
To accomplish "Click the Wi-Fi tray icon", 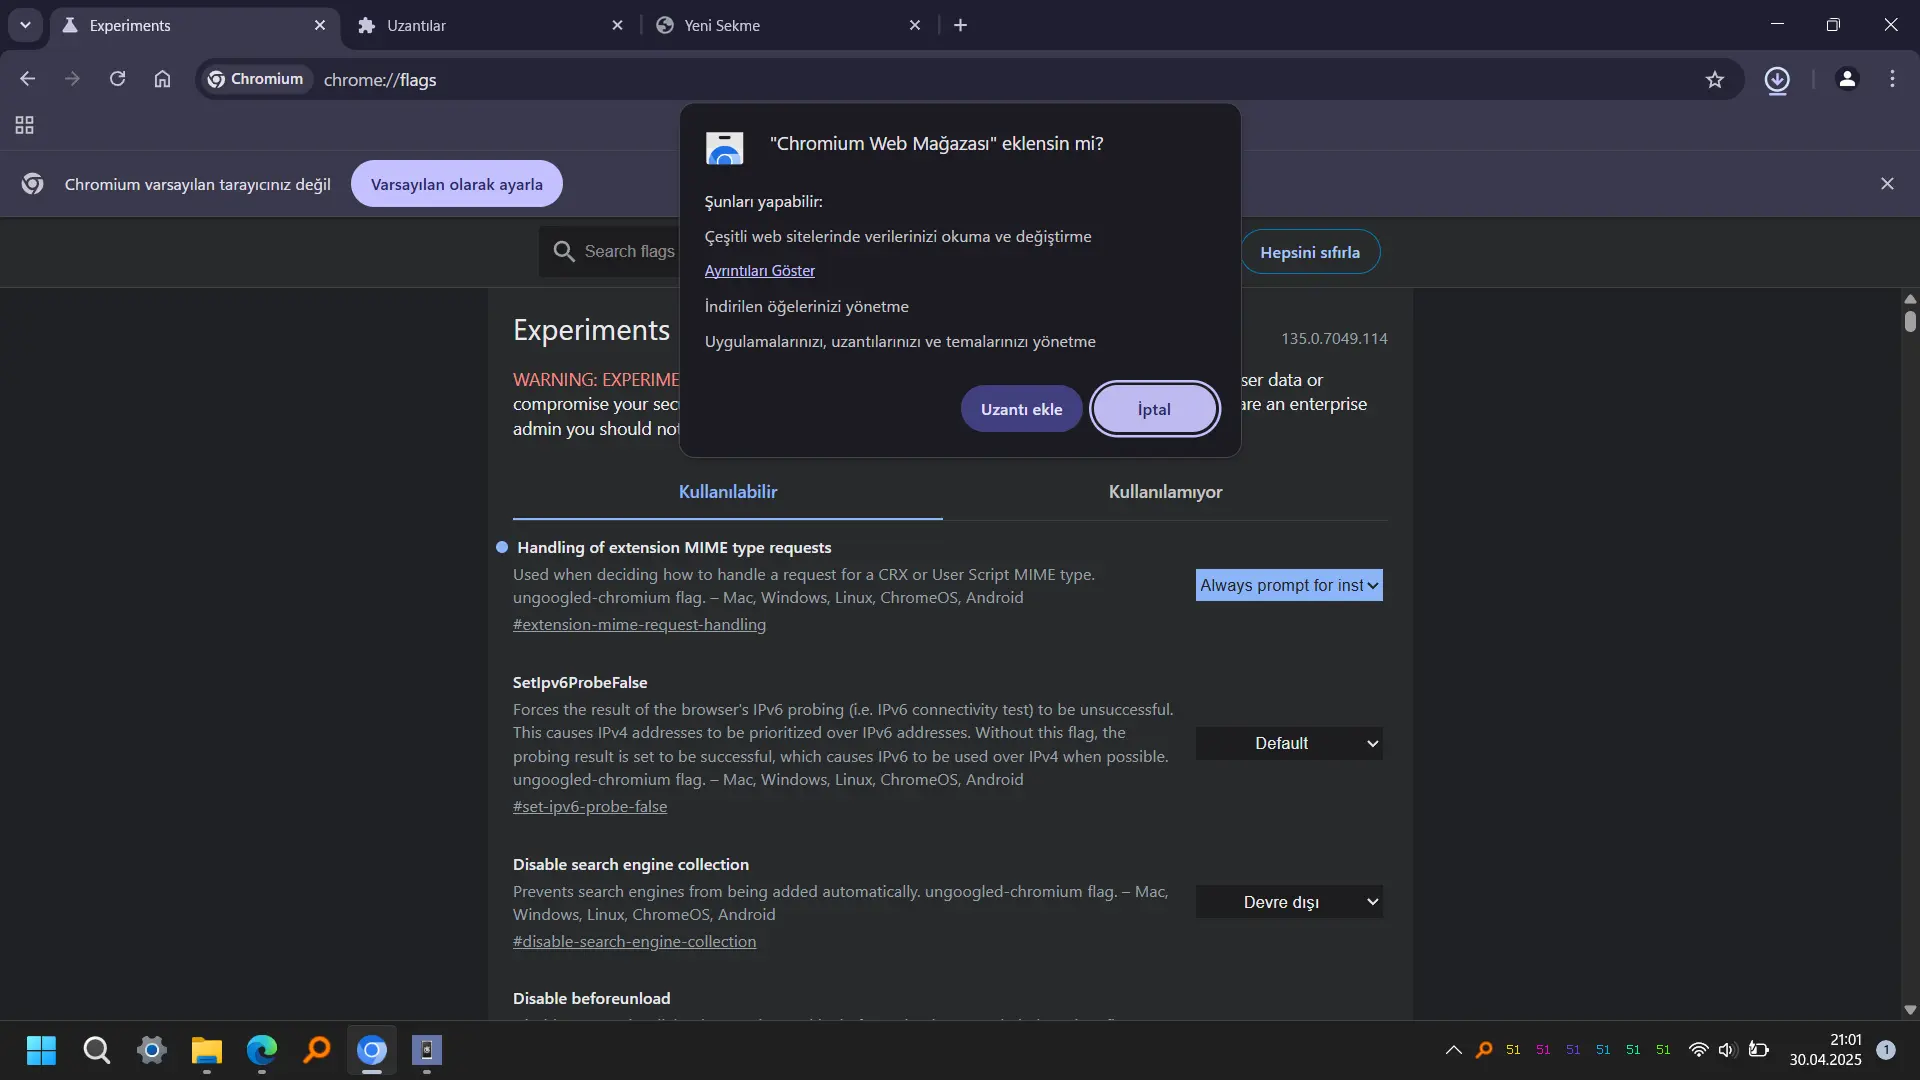I will pyautogui.click(x=1698, y=1050).
